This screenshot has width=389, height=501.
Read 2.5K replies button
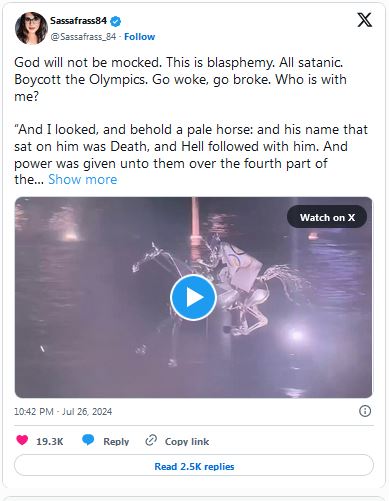coord(194,466)
